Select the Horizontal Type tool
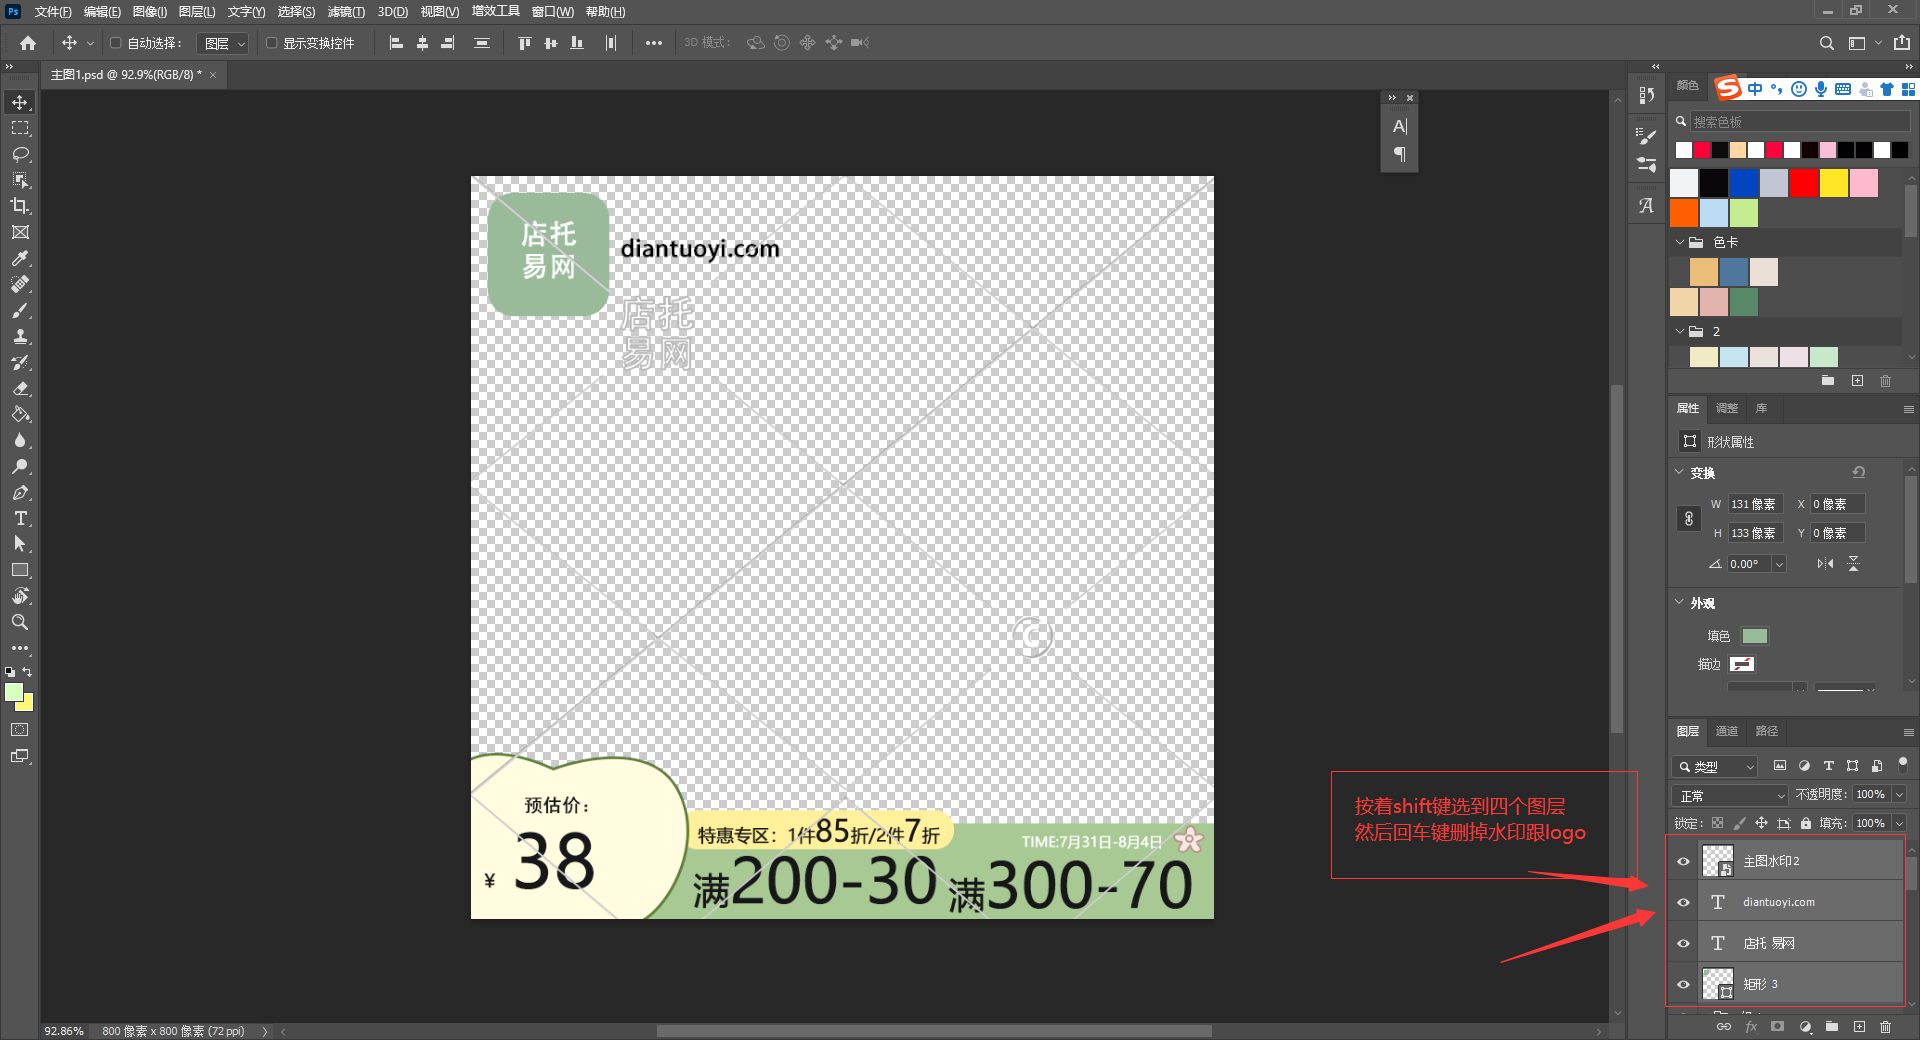The image size is (1920, 1040). point(20,518)
